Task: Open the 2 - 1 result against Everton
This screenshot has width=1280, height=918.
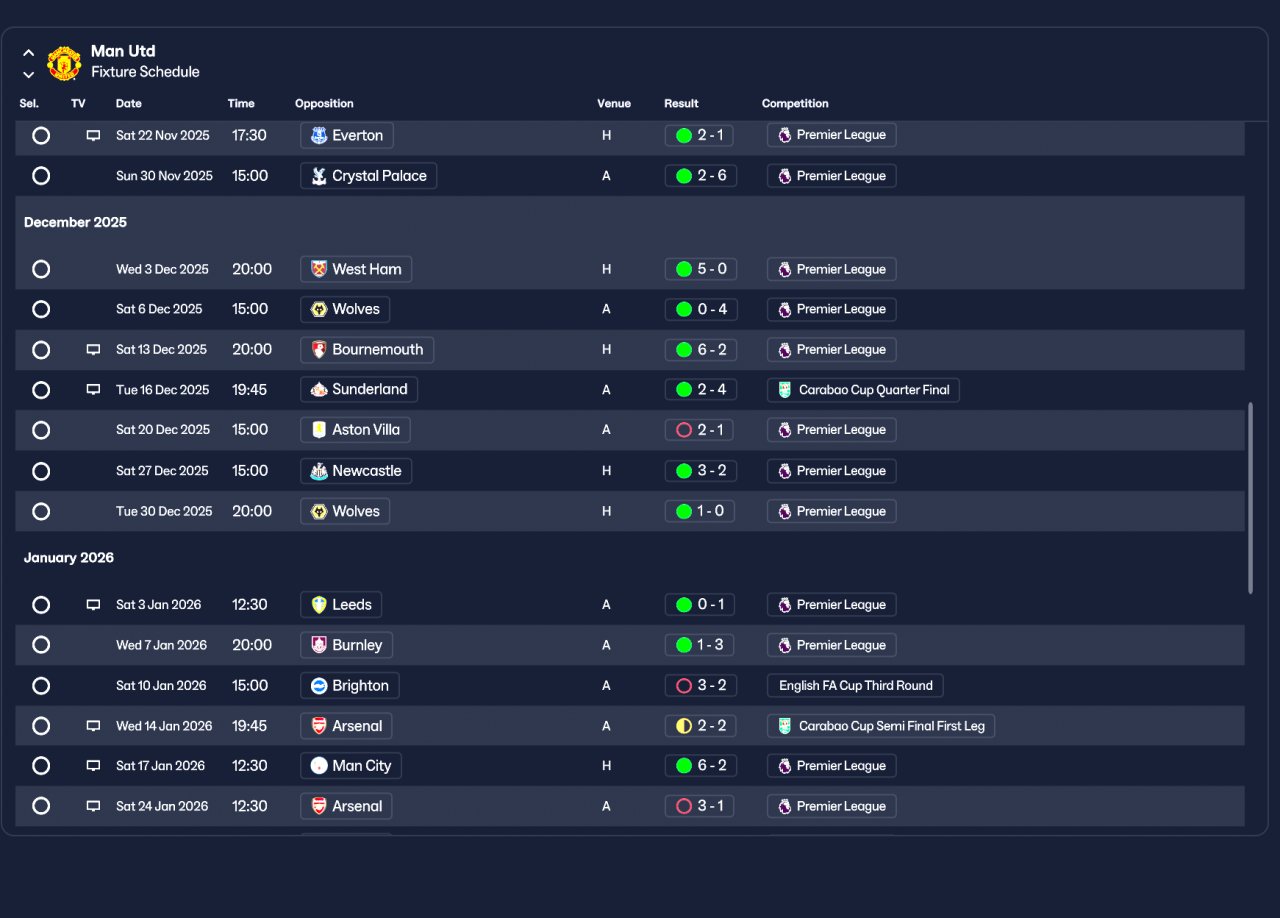Action: click(x=700, y=135)
